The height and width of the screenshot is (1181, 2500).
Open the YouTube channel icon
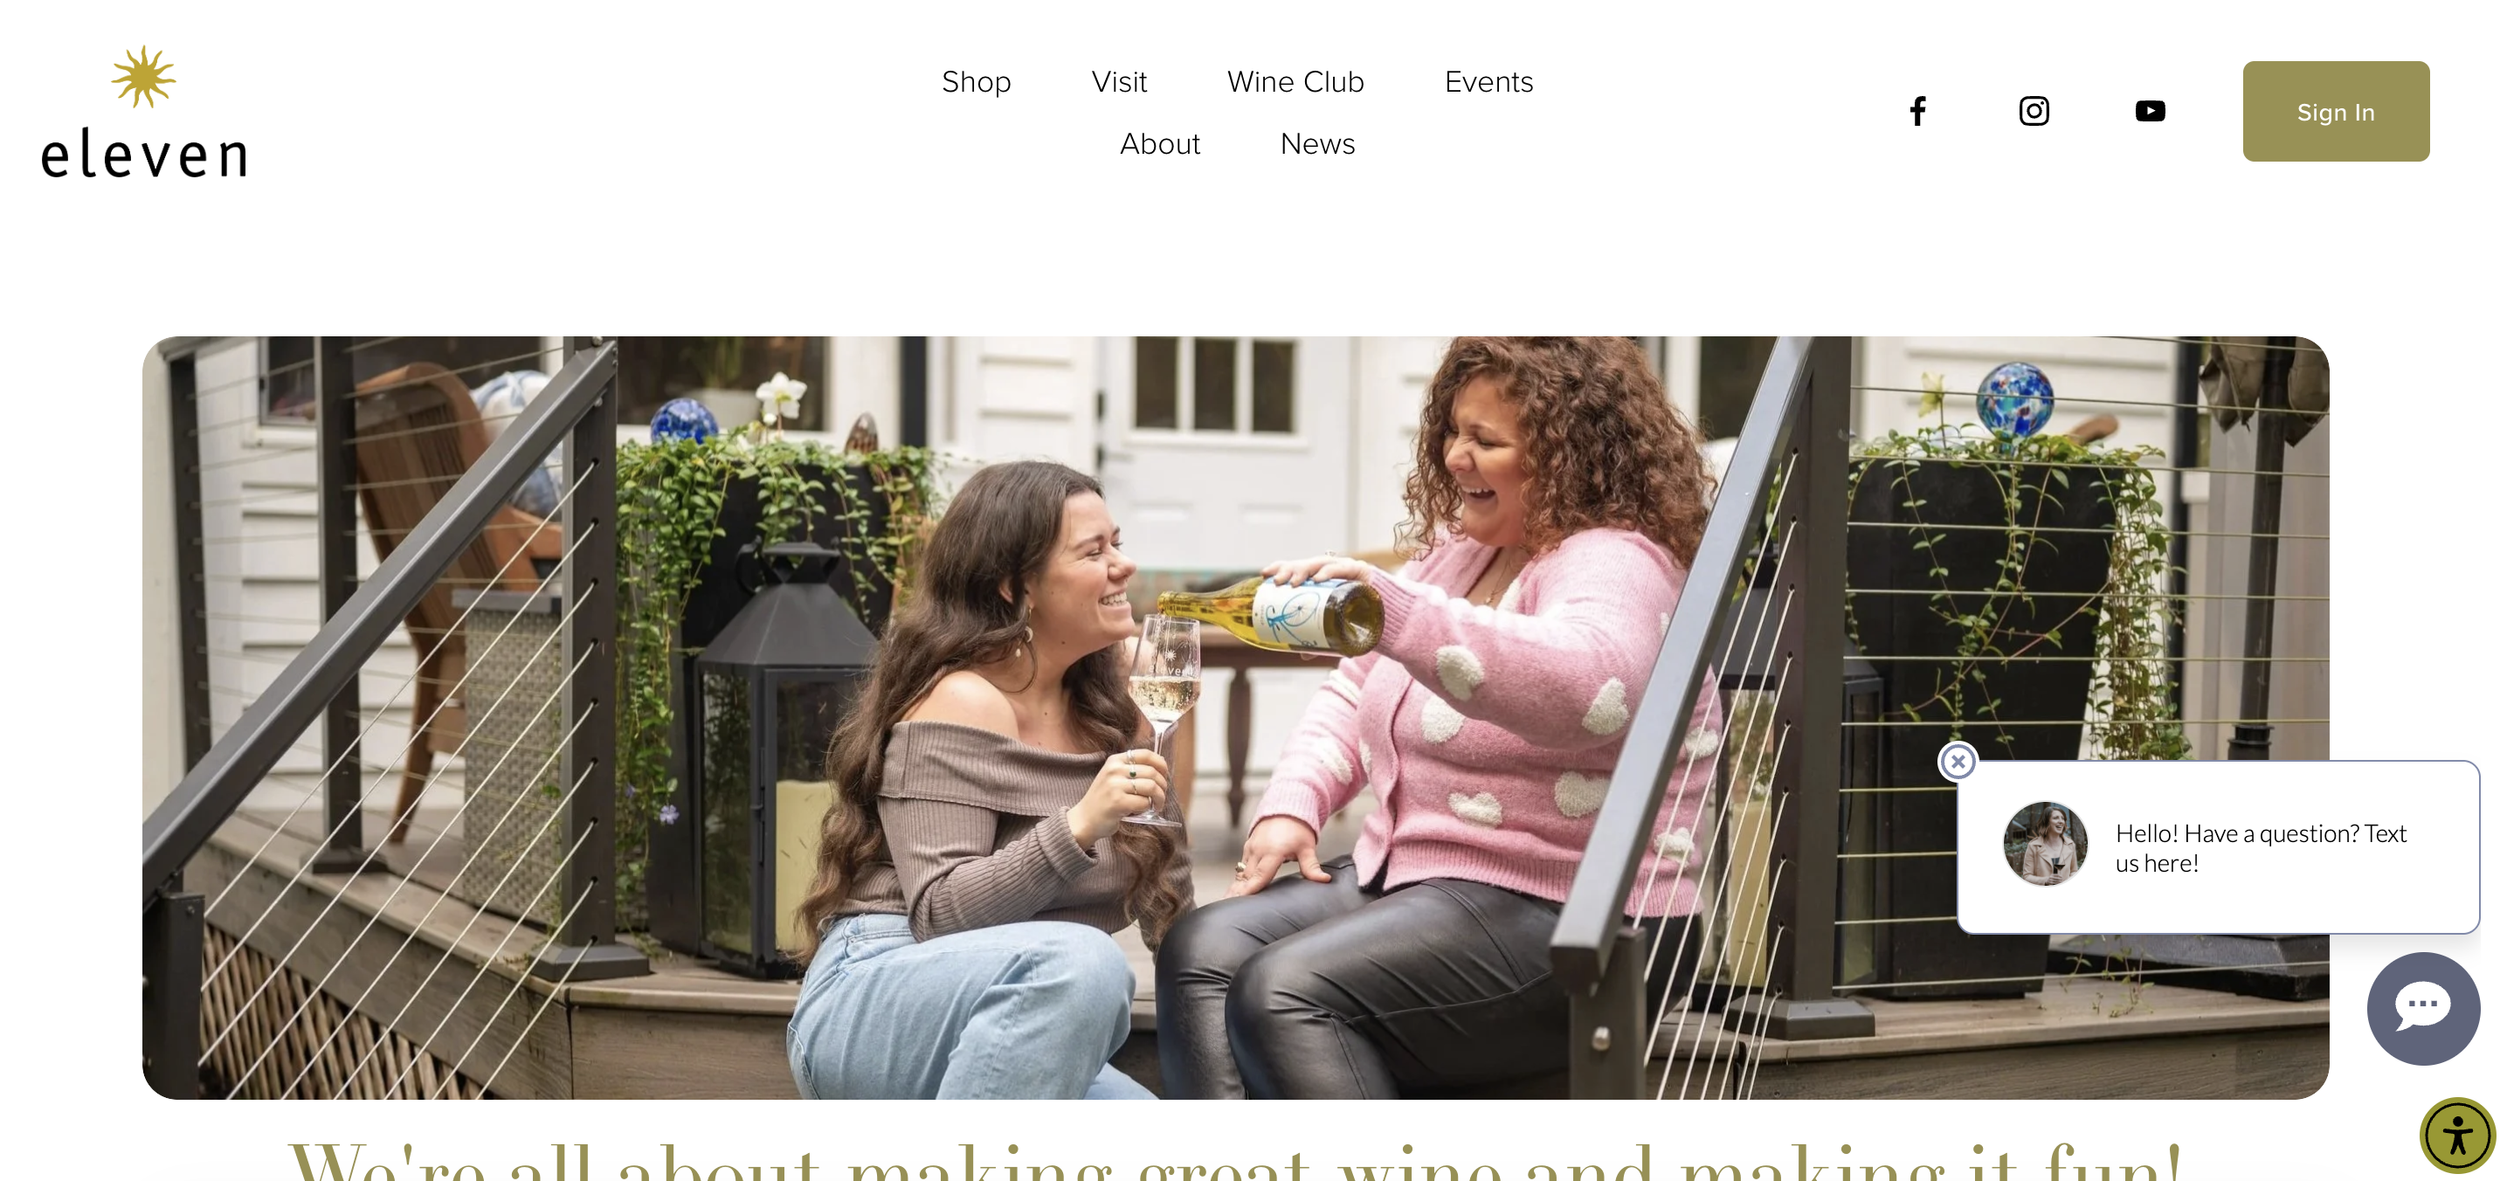click(x=2149, y=111)
